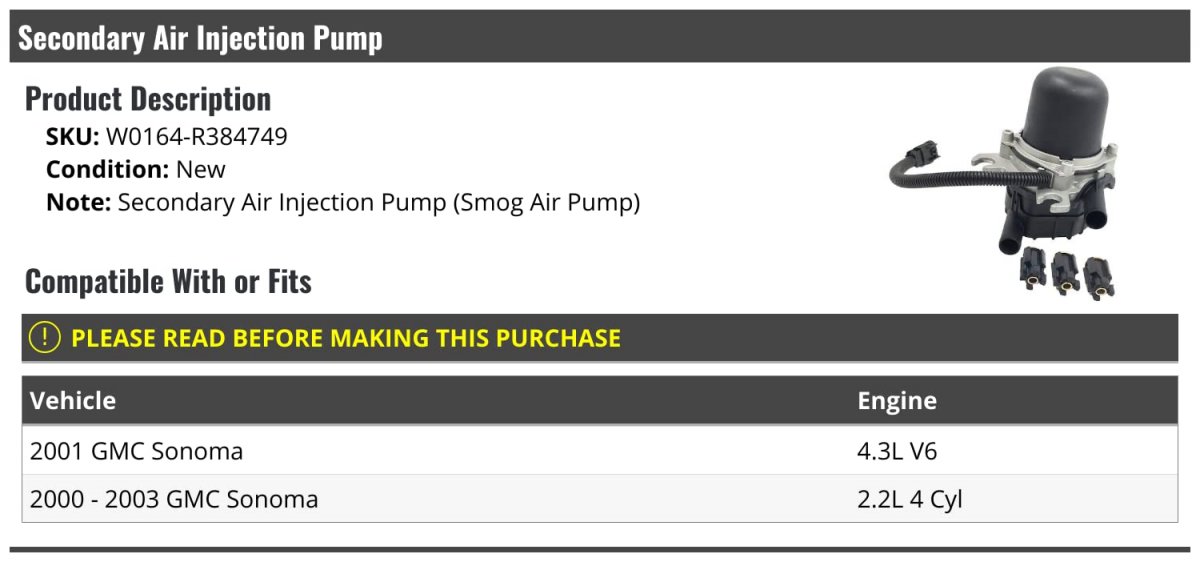Click the bold Condition label

[x=107, y=169]
